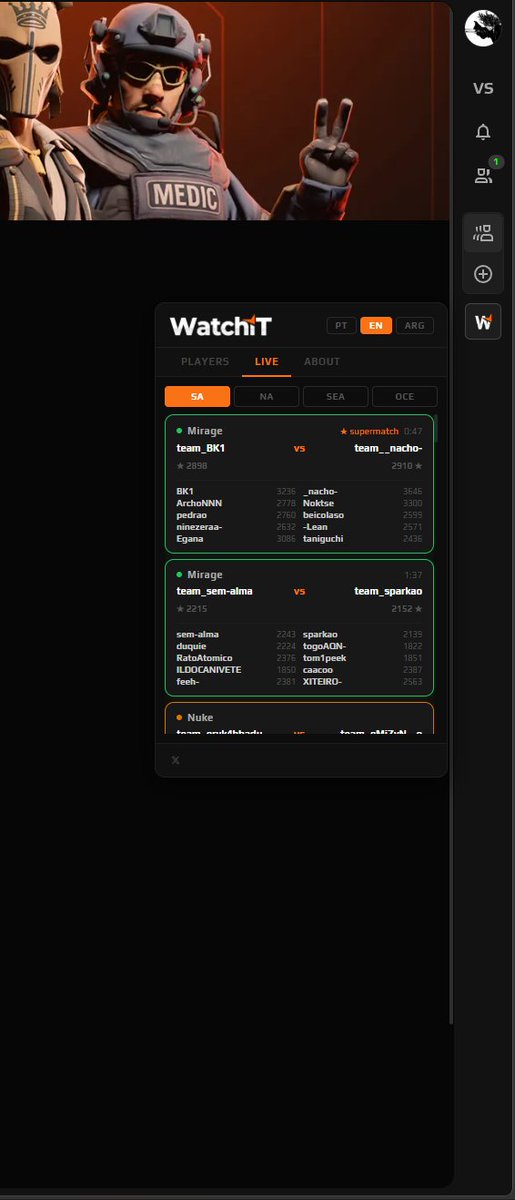The height and width of the screenshot is (1200, 515).
Task: Click player ninezeraa-
Action: point(199,527)
